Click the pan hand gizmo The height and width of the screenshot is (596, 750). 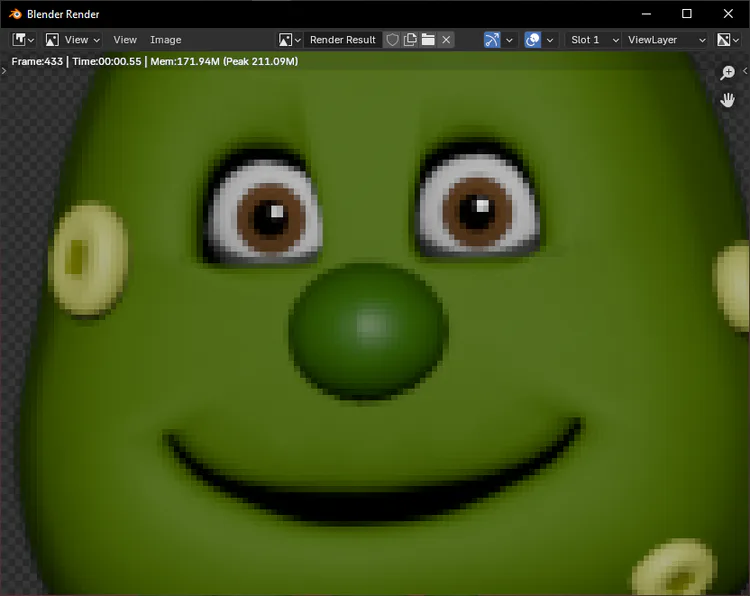pyautogui.click(x=728, y=100)
